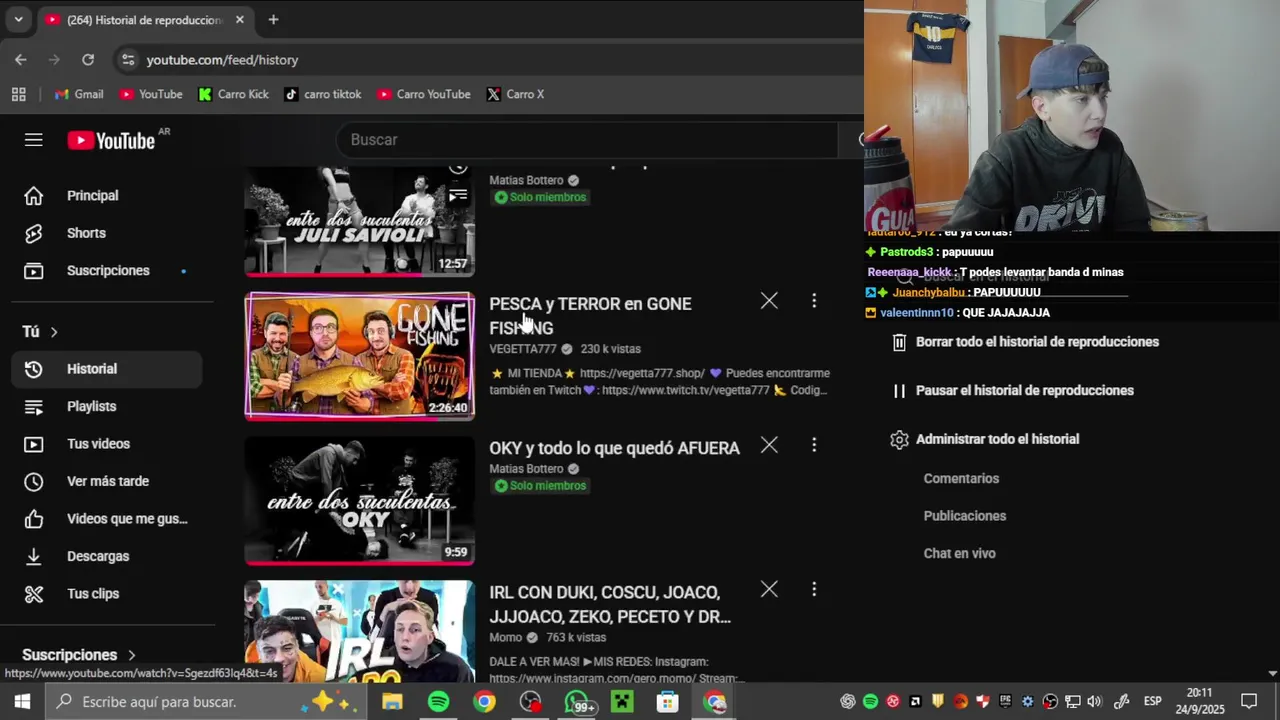The width and height of the screenshot is (1280, 720).
Task: Click the Windows Start button
Action: click(22, 702)
